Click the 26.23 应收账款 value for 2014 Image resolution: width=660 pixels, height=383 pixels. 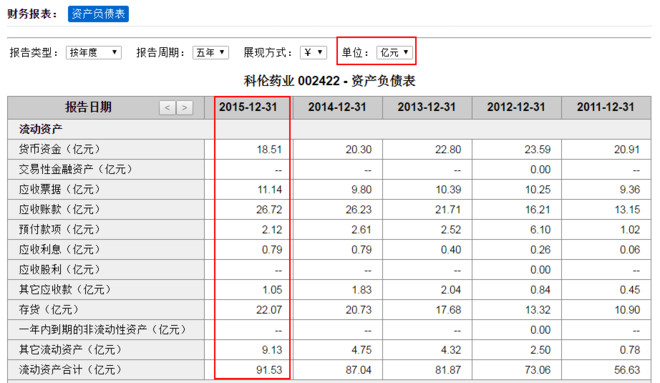[x=359, y=209]
